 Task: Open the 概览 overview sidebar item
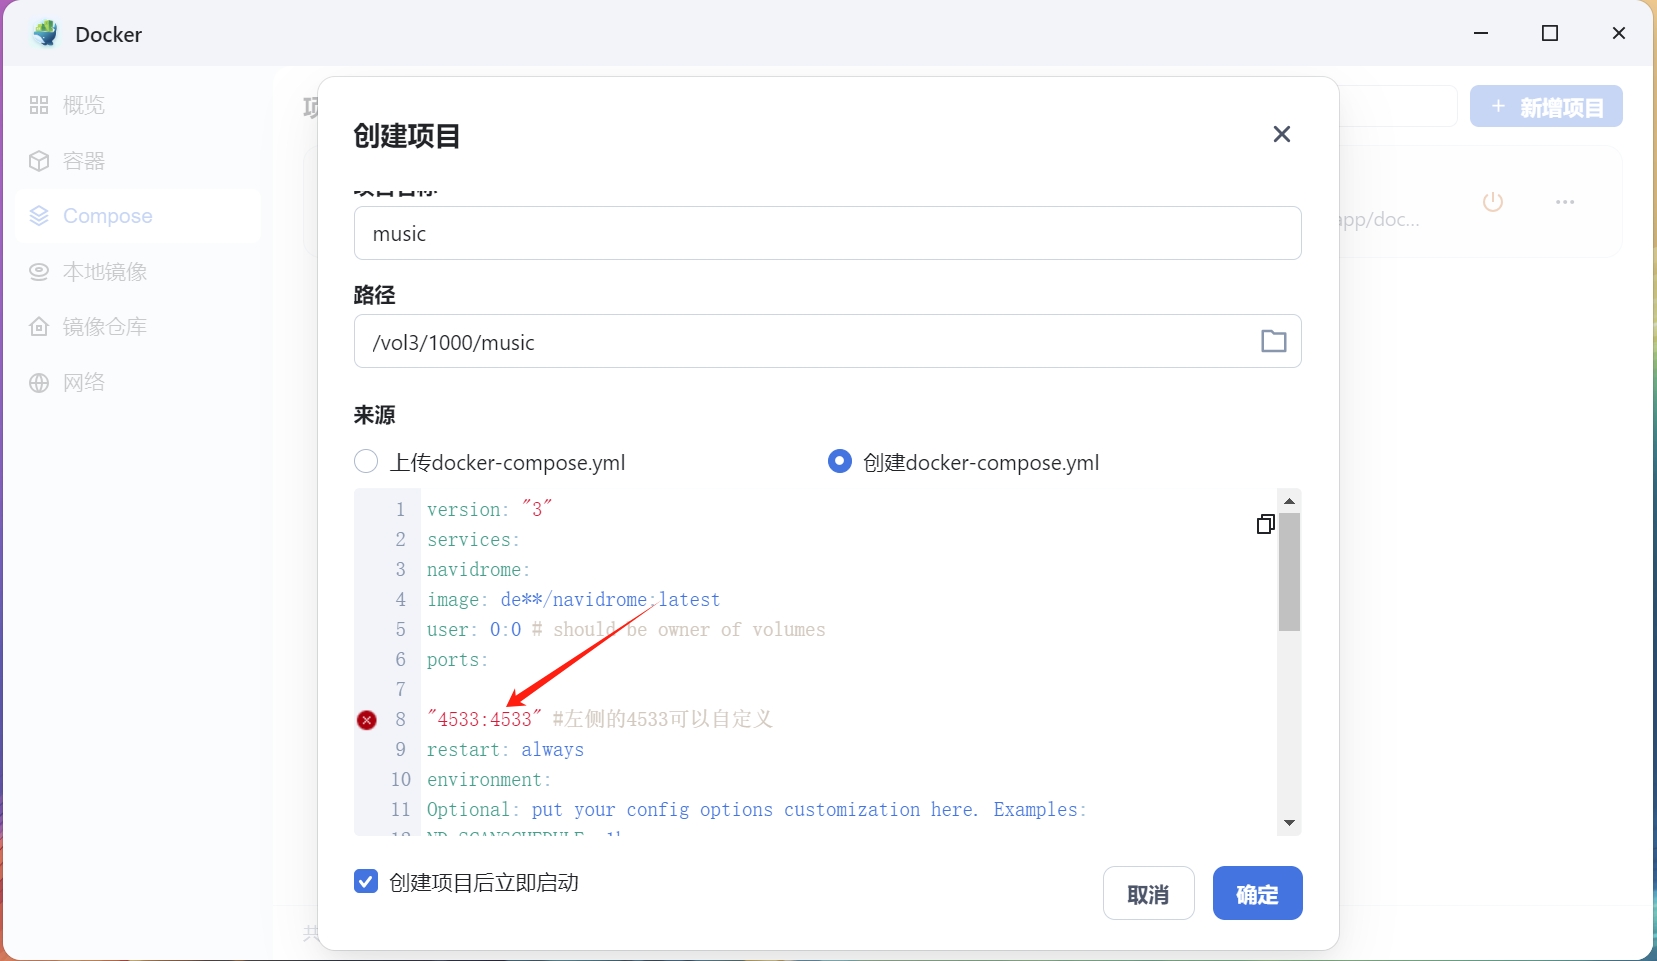tap(137, 105)
